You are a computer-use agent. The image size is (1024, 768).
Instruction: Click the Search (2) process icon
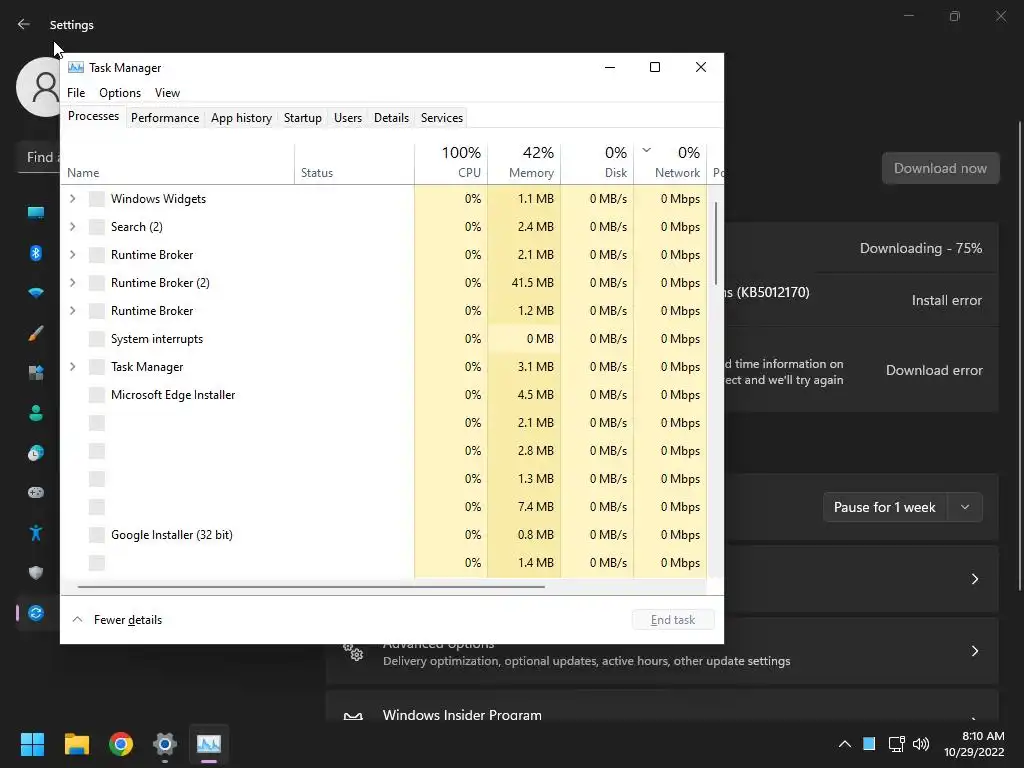point(97,227)
